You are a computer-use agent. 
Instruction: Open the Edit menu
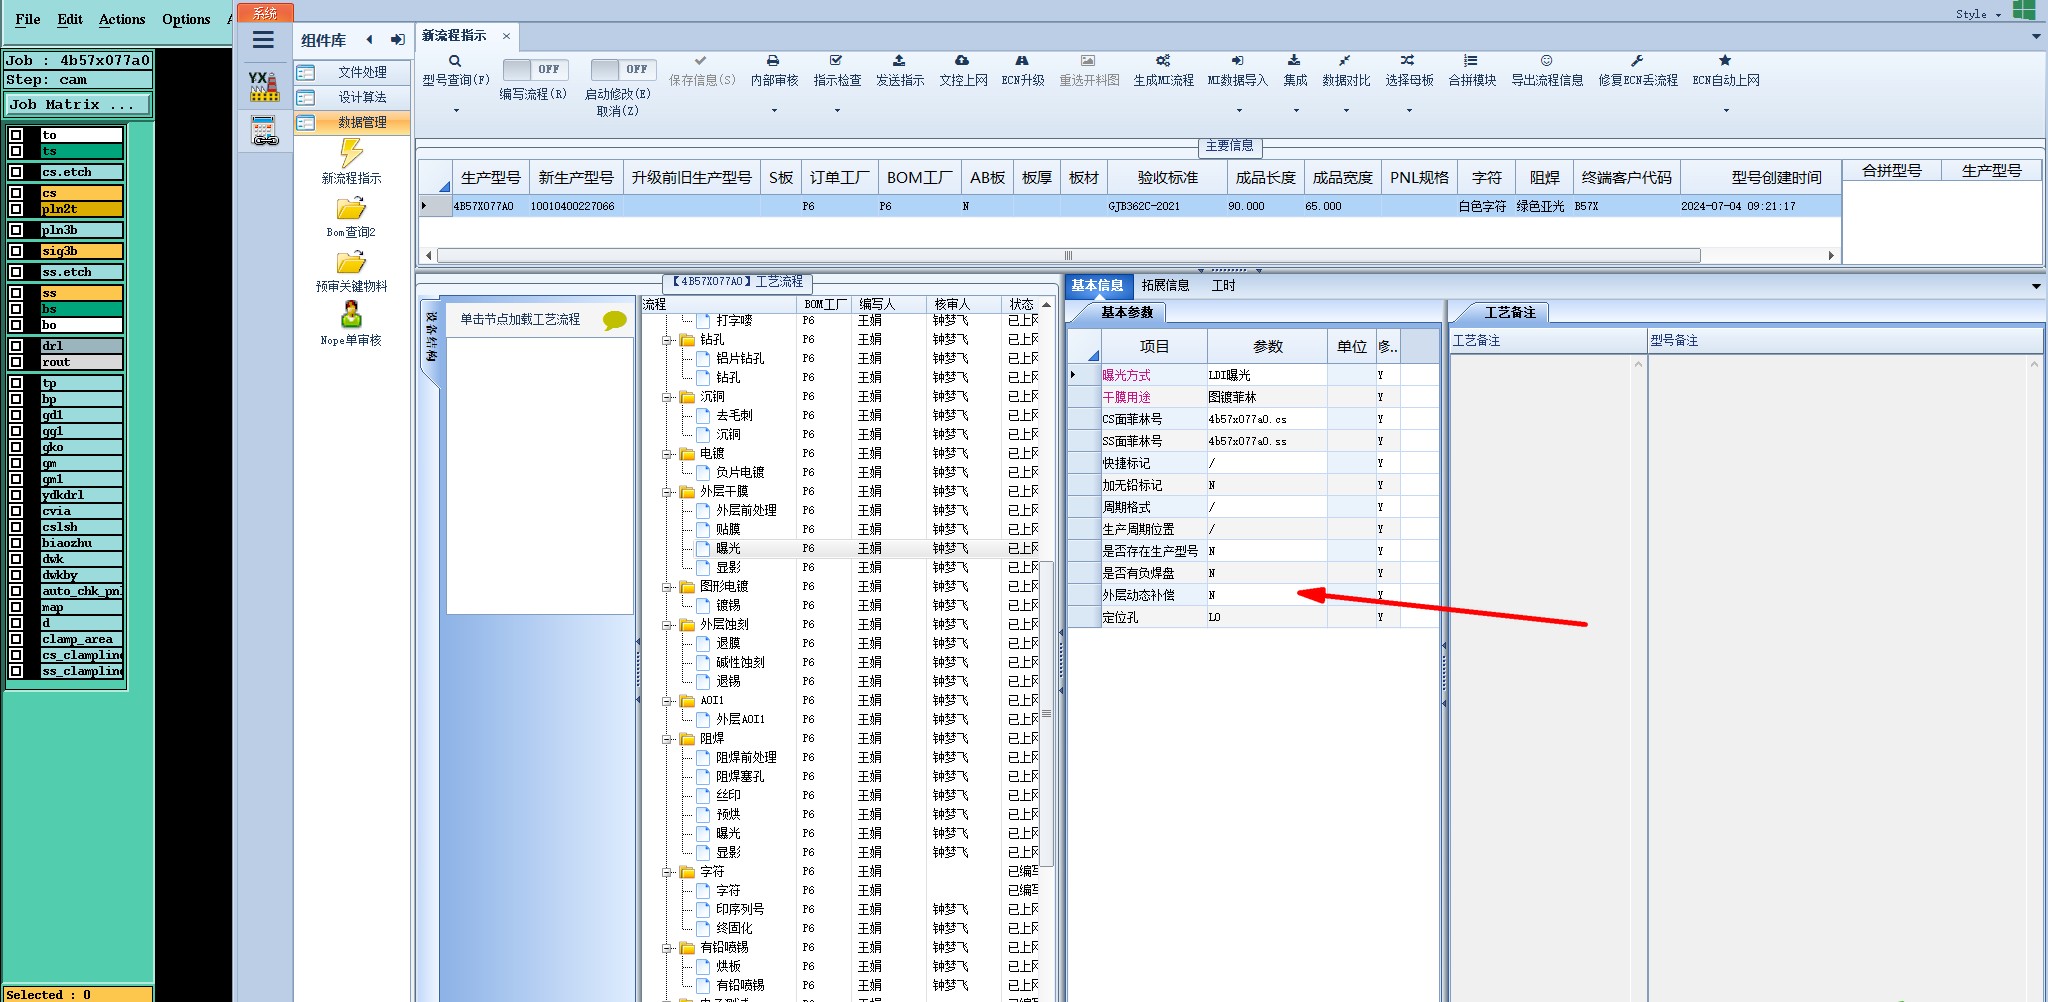70,19
